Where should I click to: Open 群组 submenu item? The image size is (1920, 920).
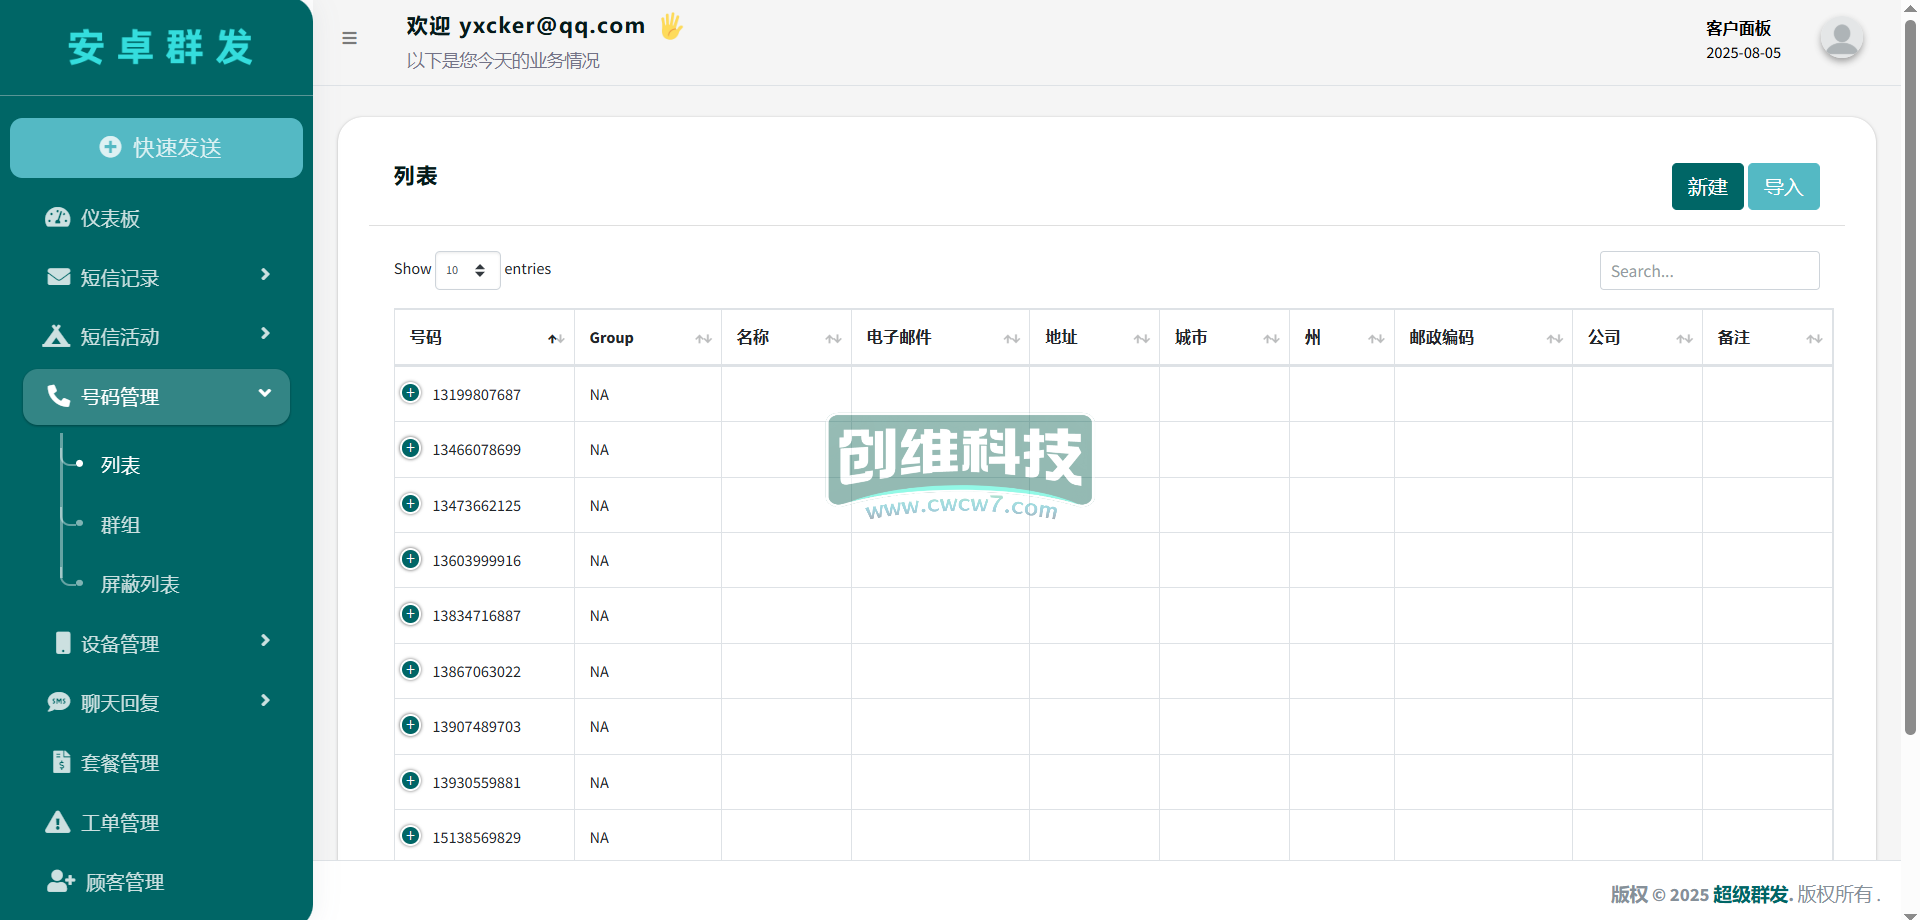click(x=120, y=525)
